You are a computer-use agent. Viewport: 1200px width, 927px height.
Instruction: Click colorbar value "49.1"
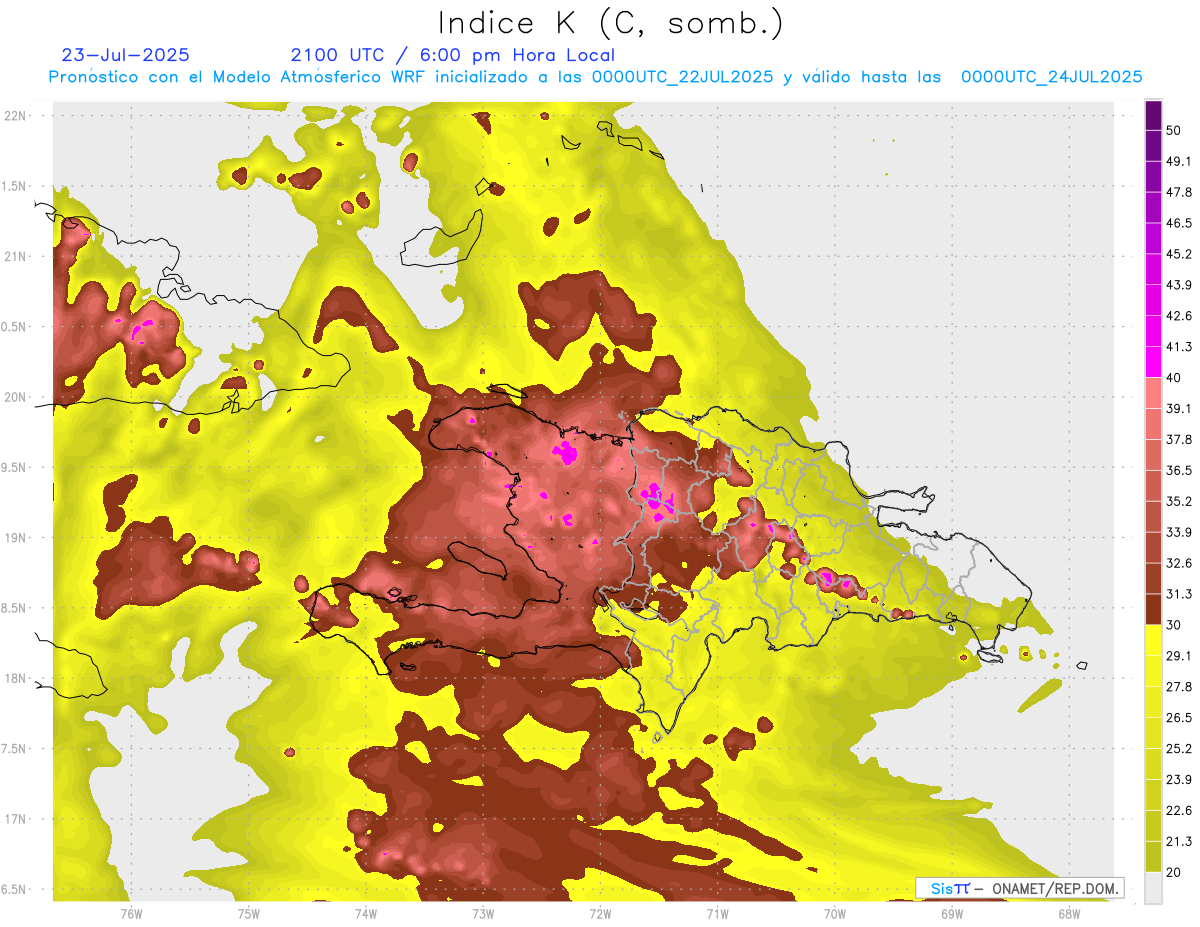coord(1178,161)
